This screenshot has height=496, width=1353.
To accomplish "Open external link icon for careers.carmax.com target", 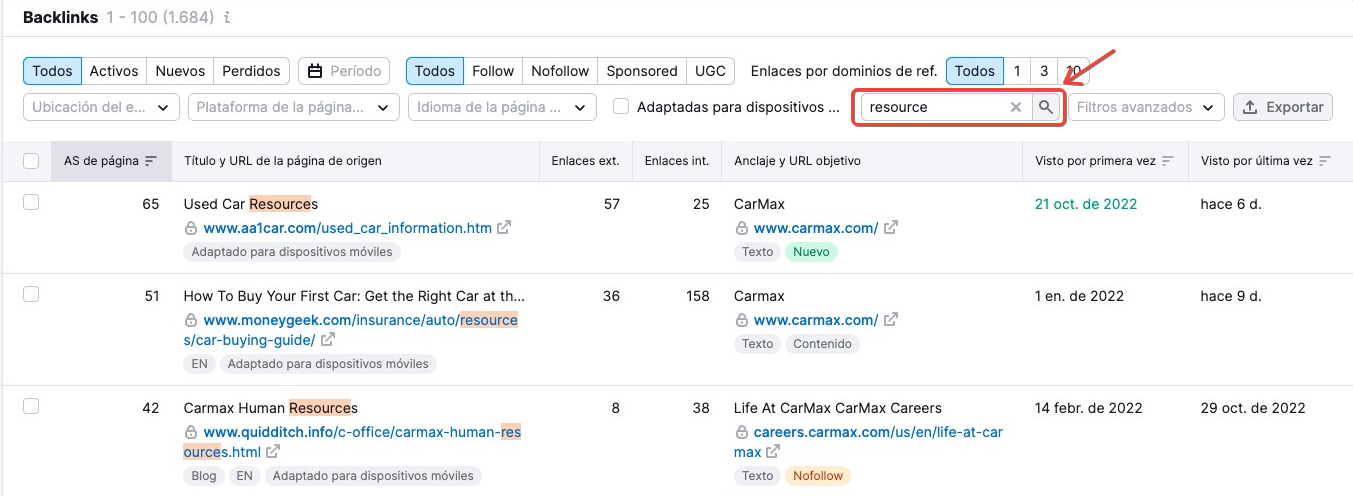I will 773,452.
